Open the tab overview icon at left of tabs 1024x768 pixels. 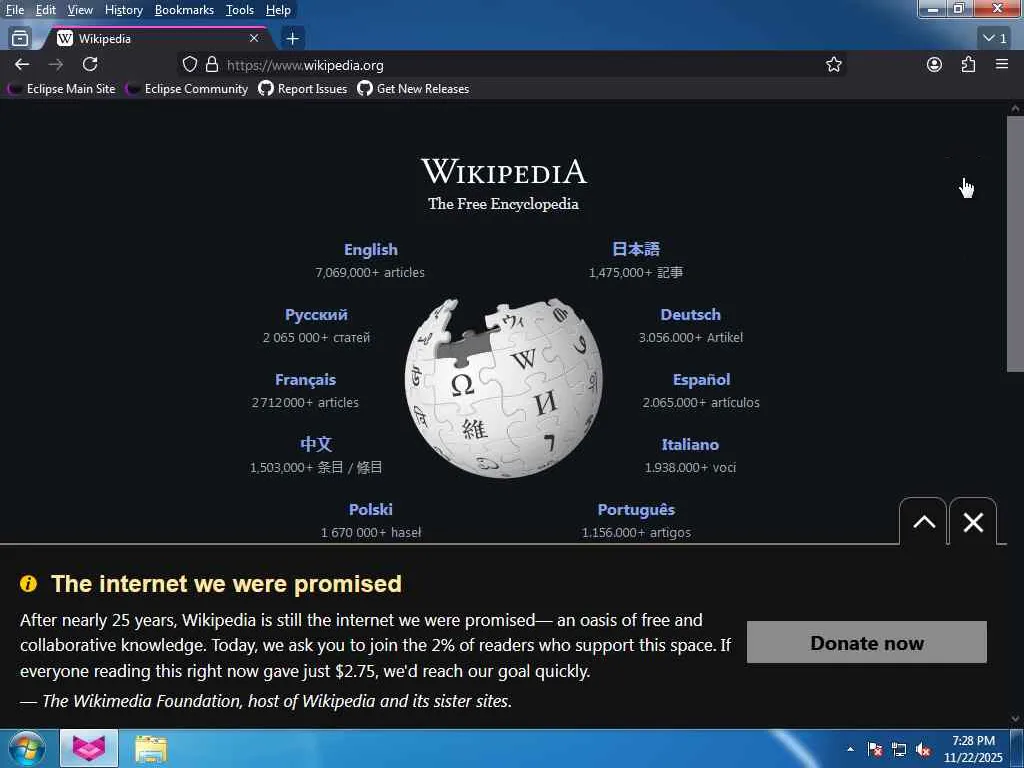(x=20, y=39)
